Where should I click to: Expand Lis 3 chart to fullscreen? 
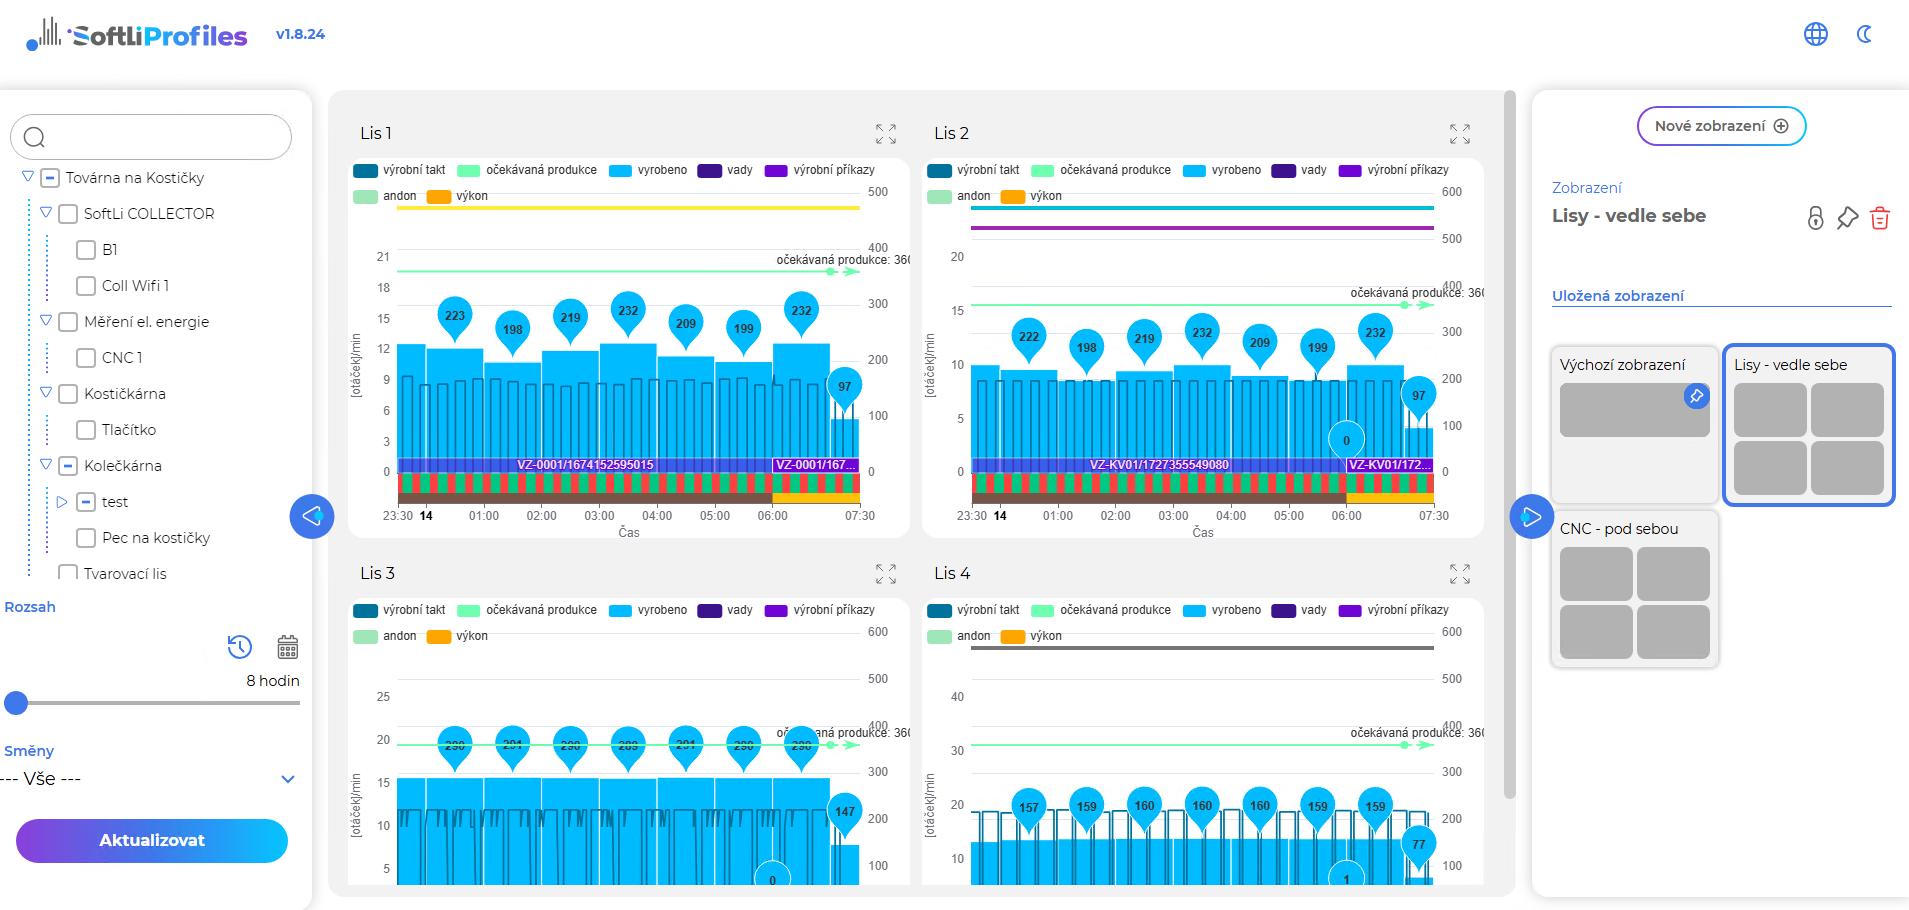tap(886, 574)
